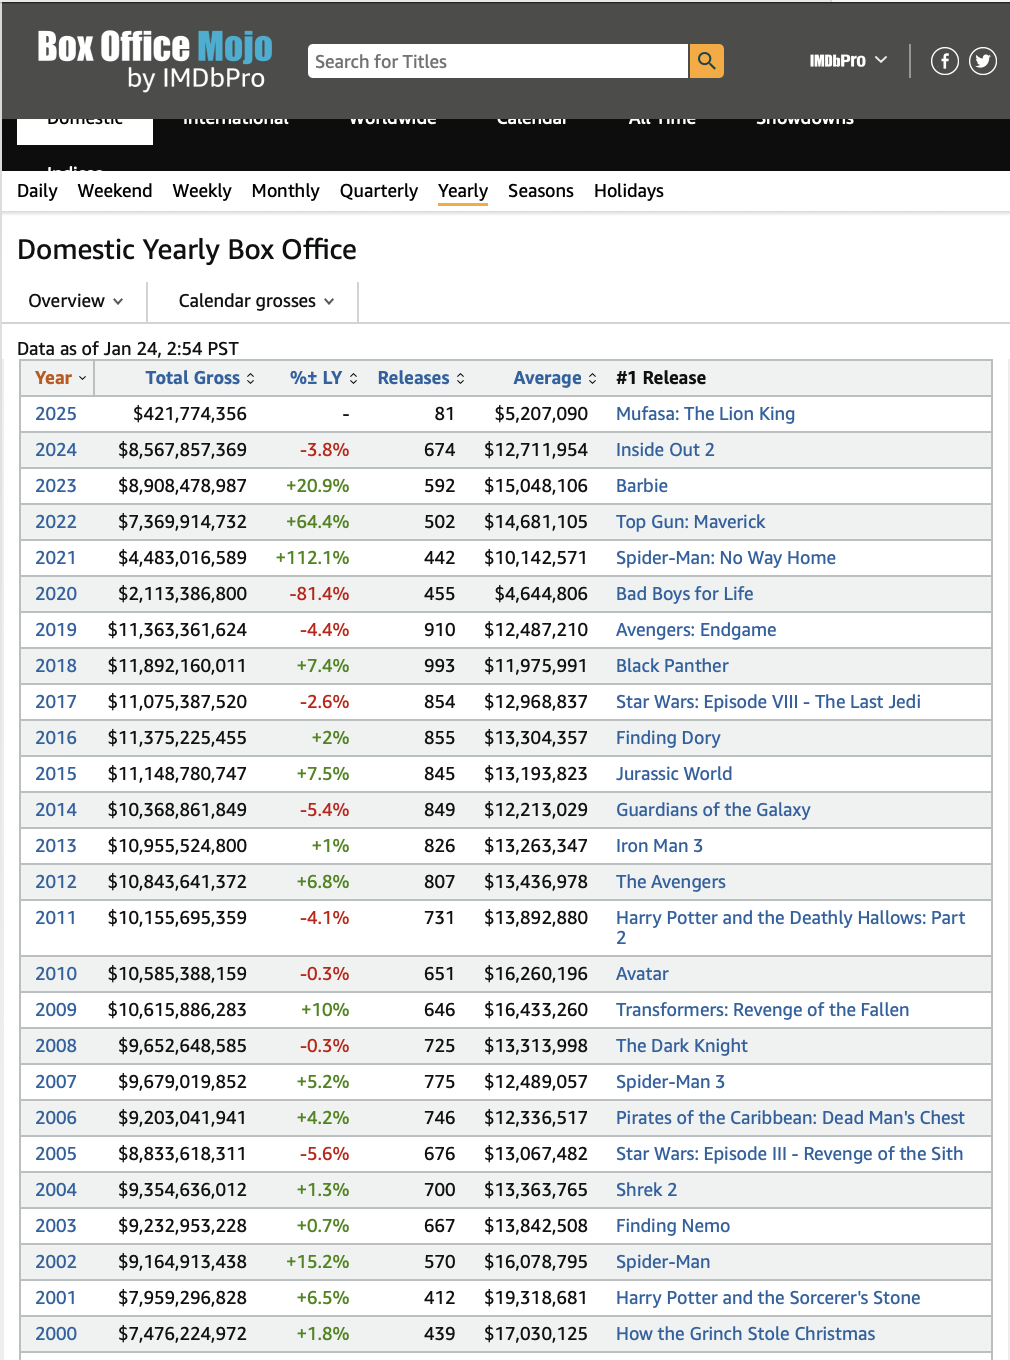Open the Twitter icon link
The height and width of the screenshot is (1360, 1010).
983,61
